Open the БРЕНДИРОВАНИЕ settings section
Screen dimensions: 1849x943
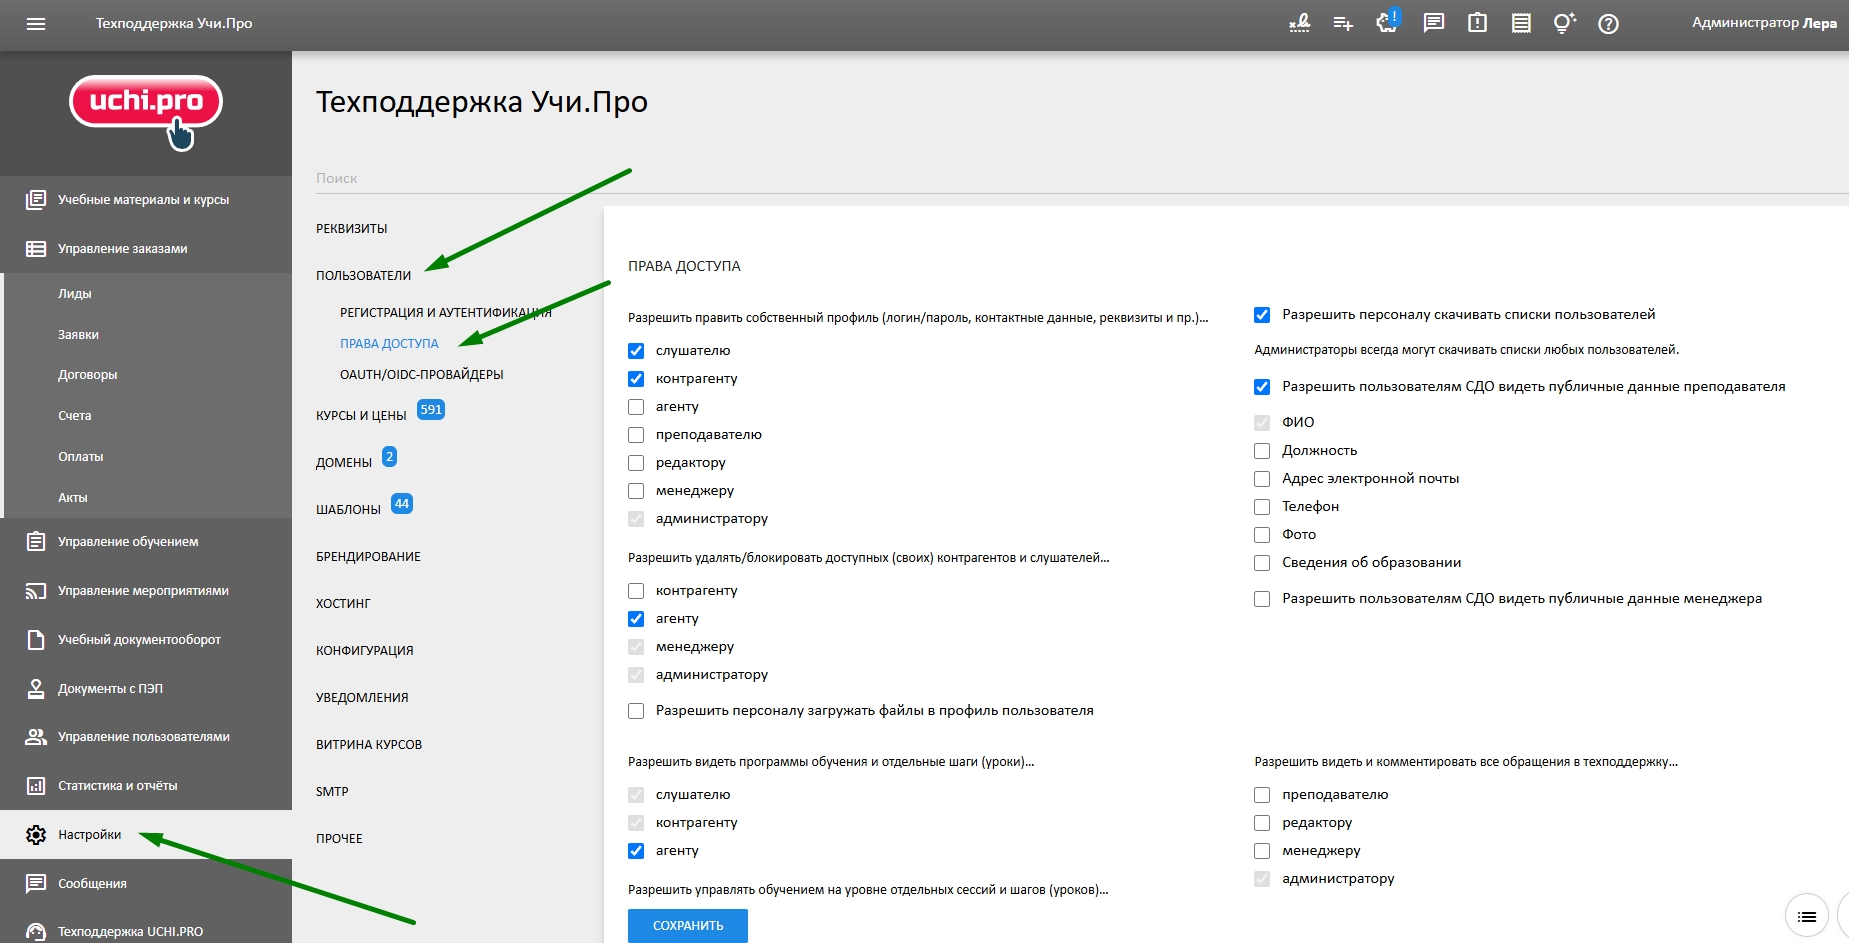tap(368, 557)
